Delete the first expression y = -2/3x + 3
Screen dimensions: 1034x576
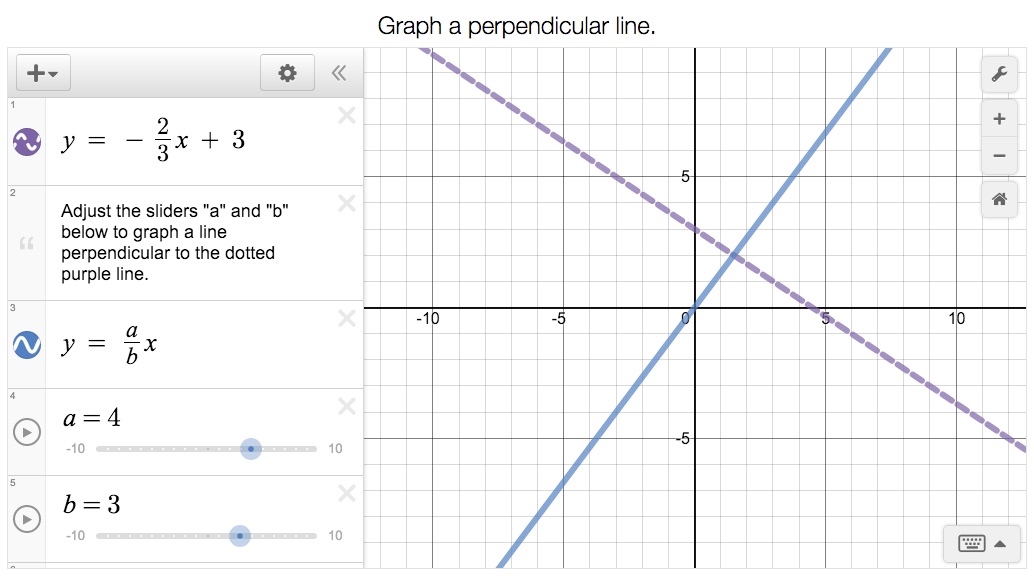(x=347, y=116)
